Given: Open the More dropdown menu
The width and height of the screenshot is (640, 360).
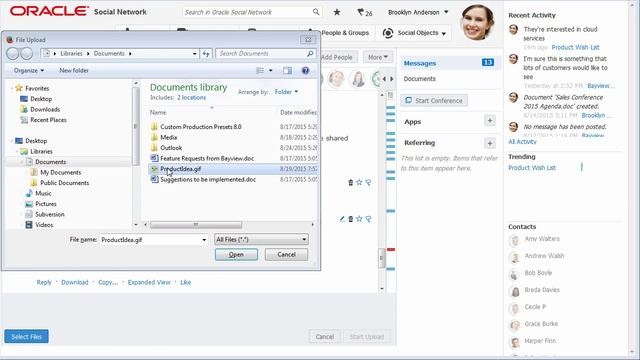Looking at the screenshot, I should pos(378,57).
